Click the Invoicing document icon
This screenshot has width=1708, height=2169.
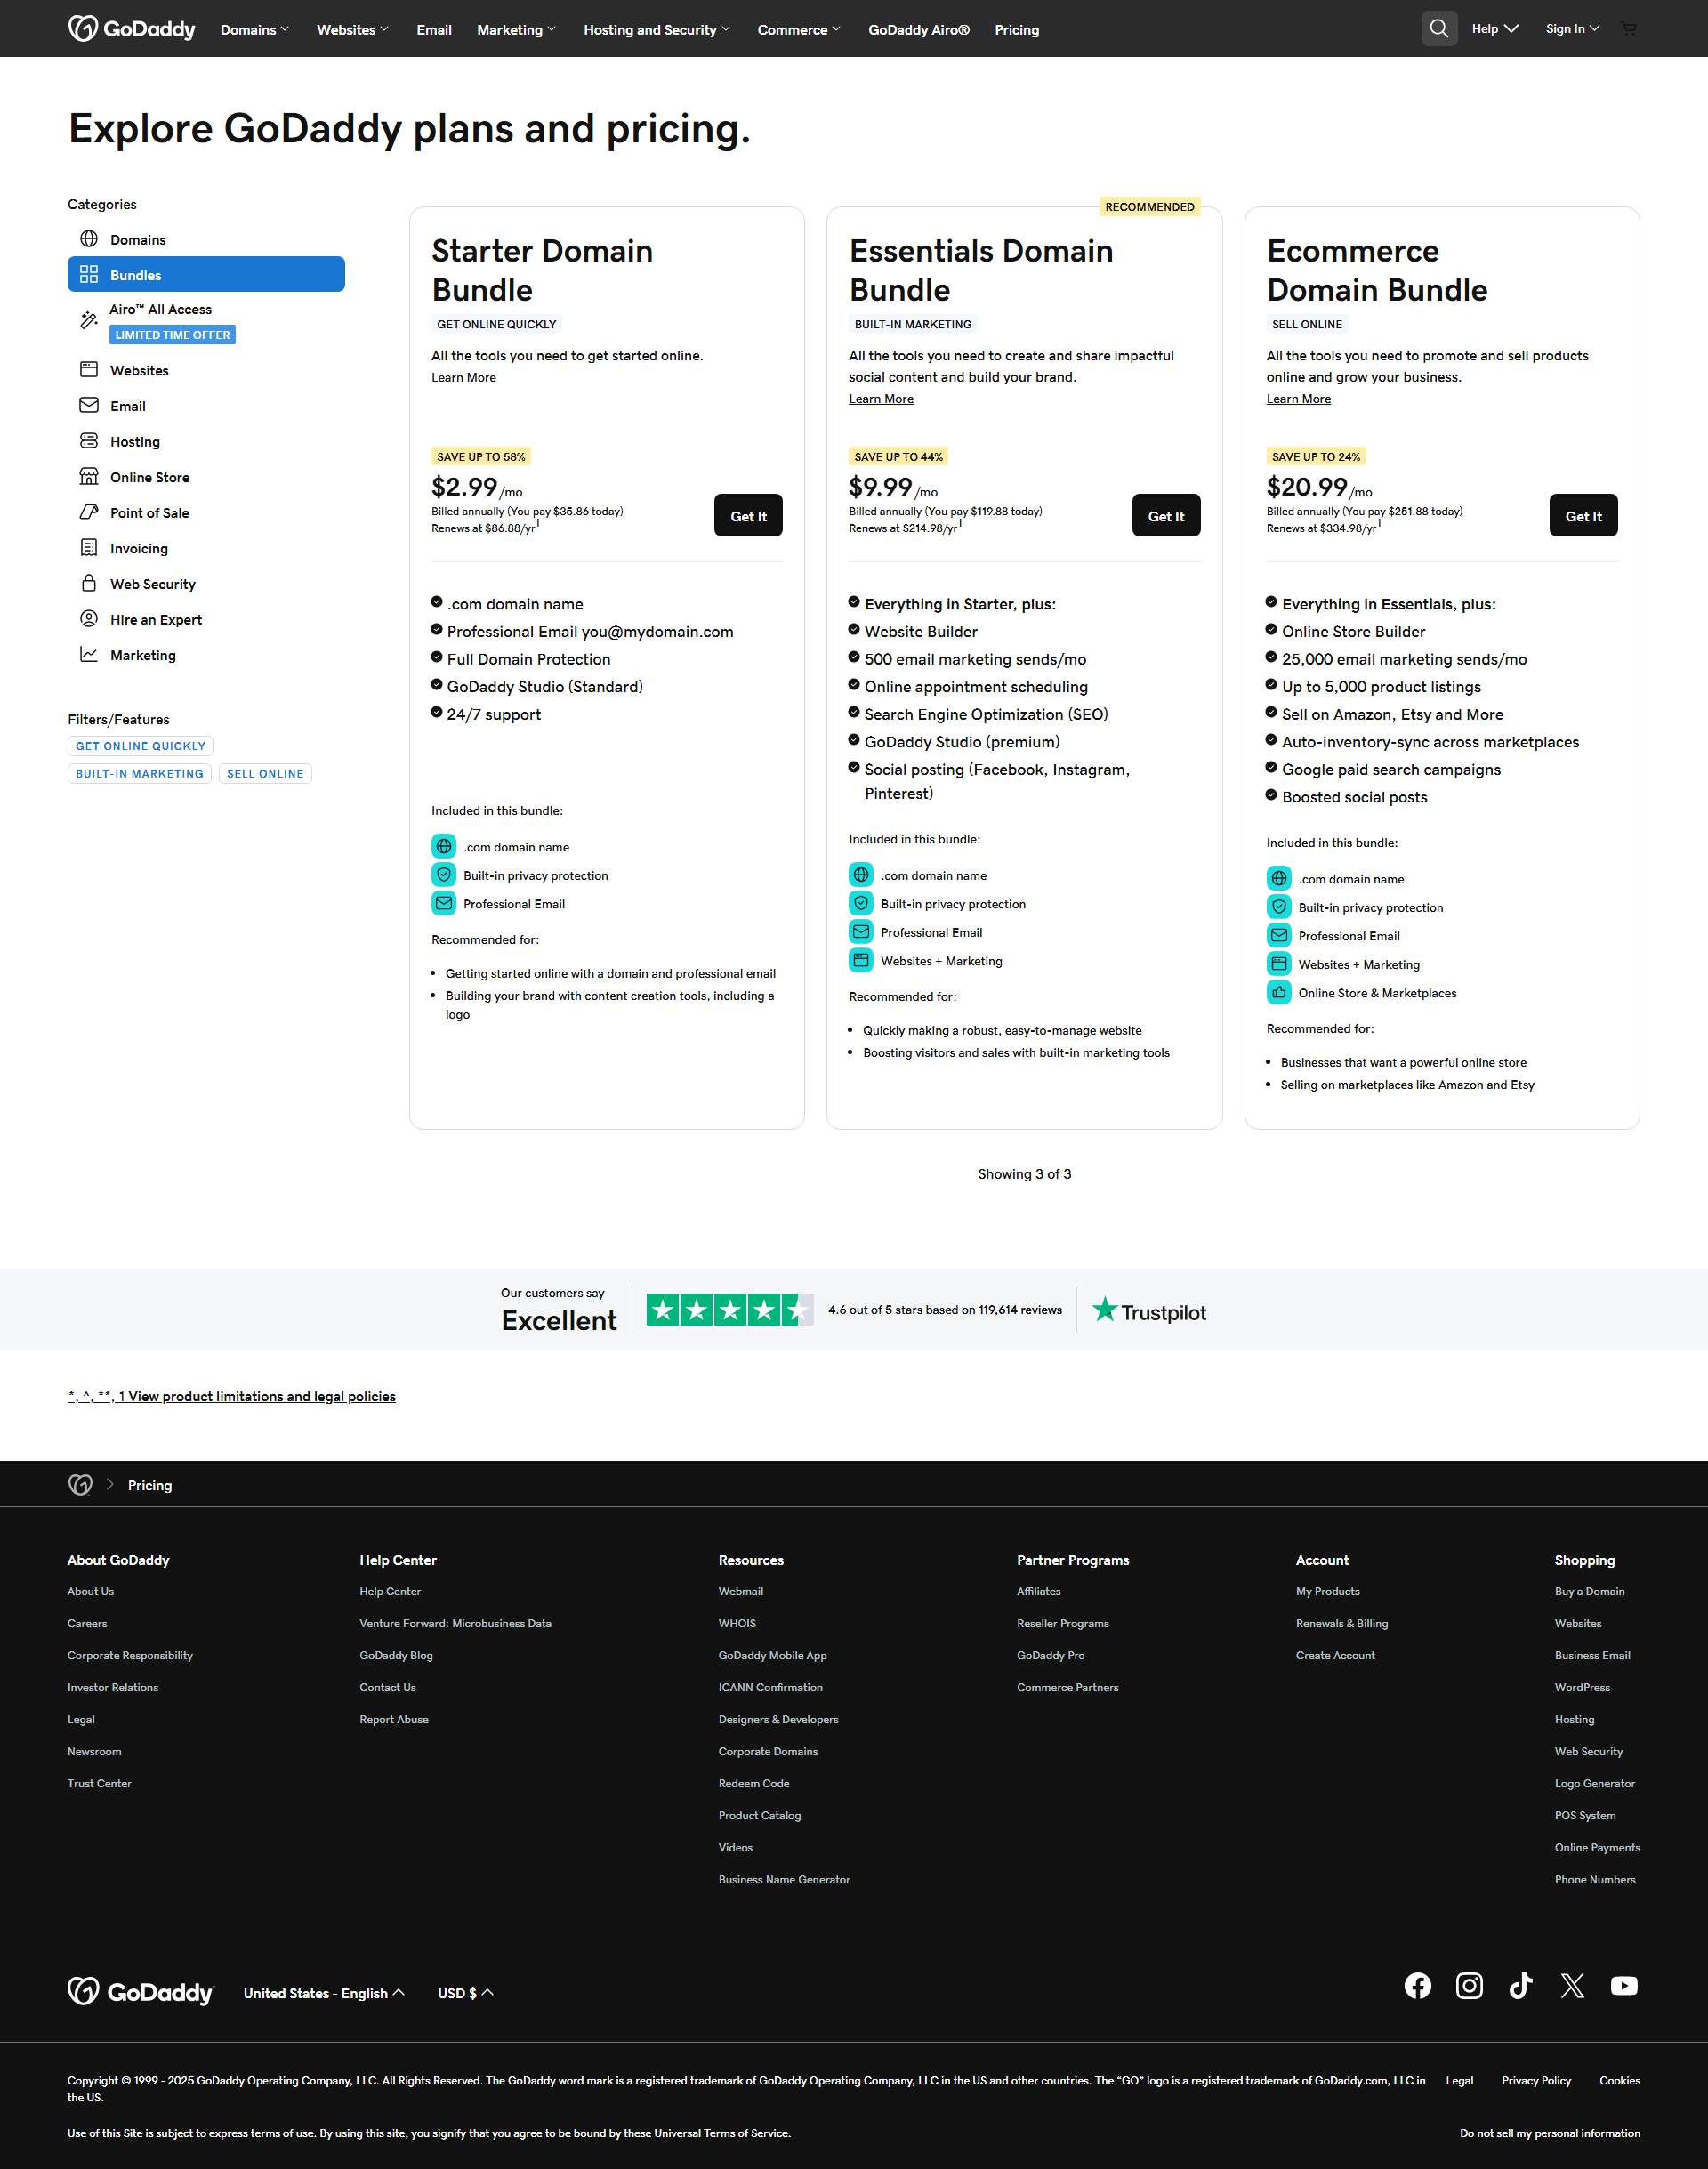[89, 548]
